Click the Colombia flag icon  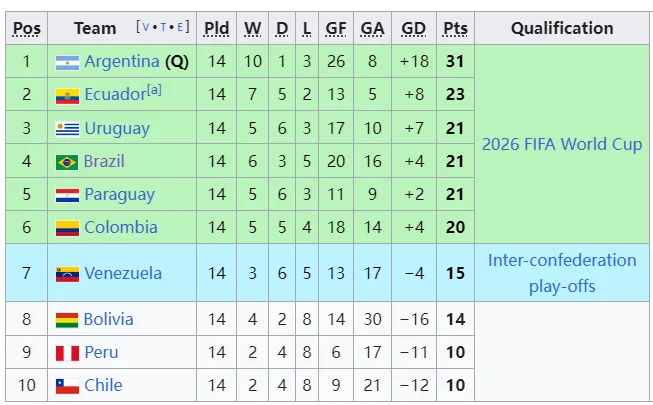pos(67,228)
